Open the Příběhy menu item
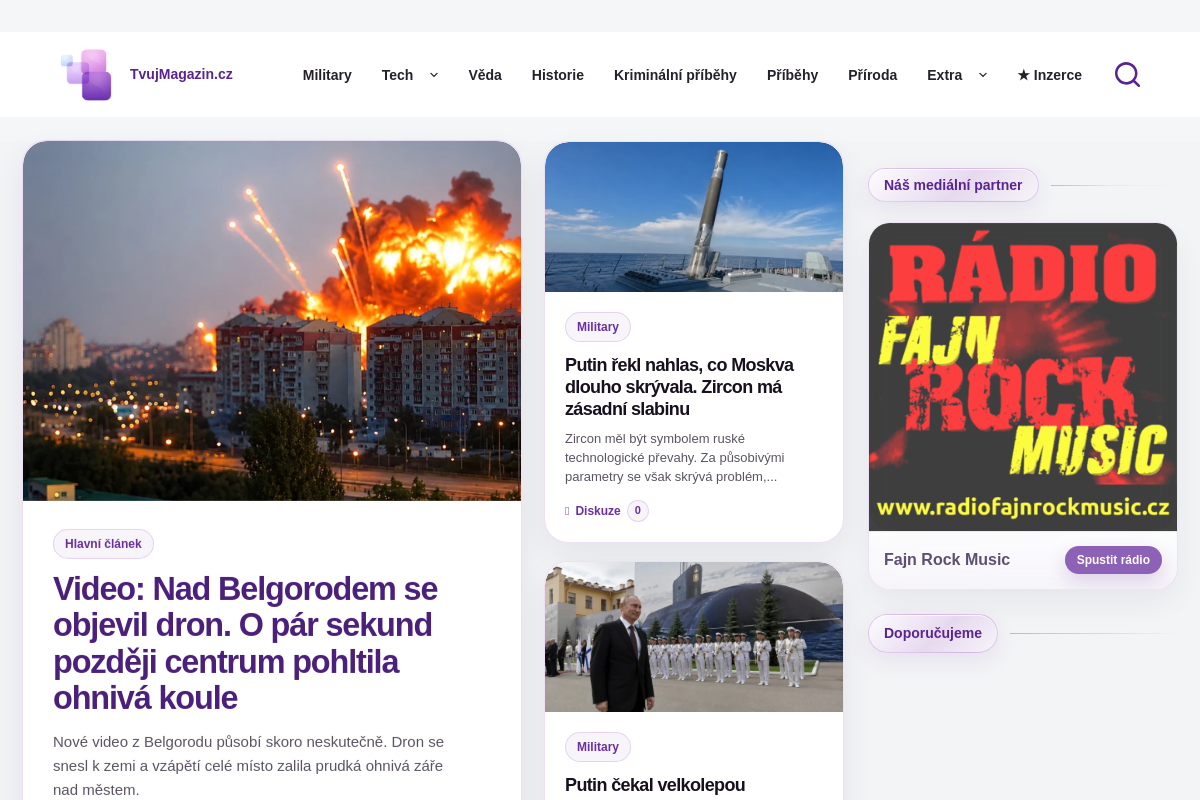The width and height of the screenshot is (1200, 800). click(792, 75)
